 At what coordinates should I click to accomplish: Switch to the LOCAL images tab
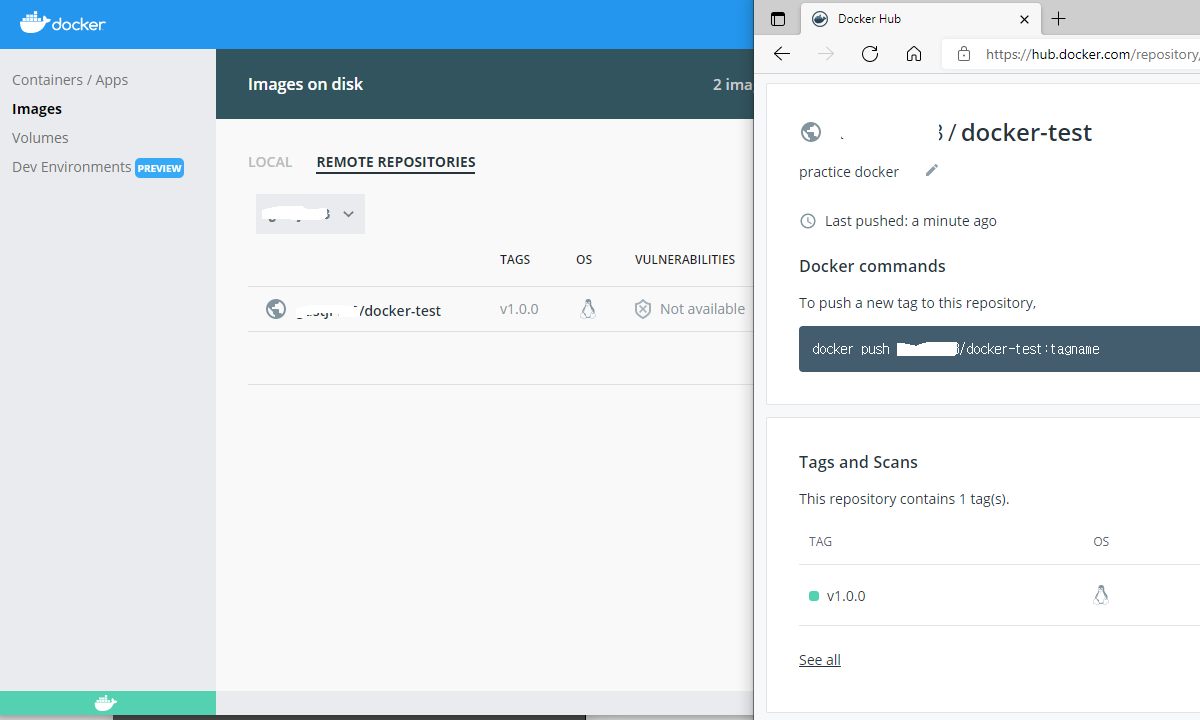pyautogui.click(x=270, y=162)
